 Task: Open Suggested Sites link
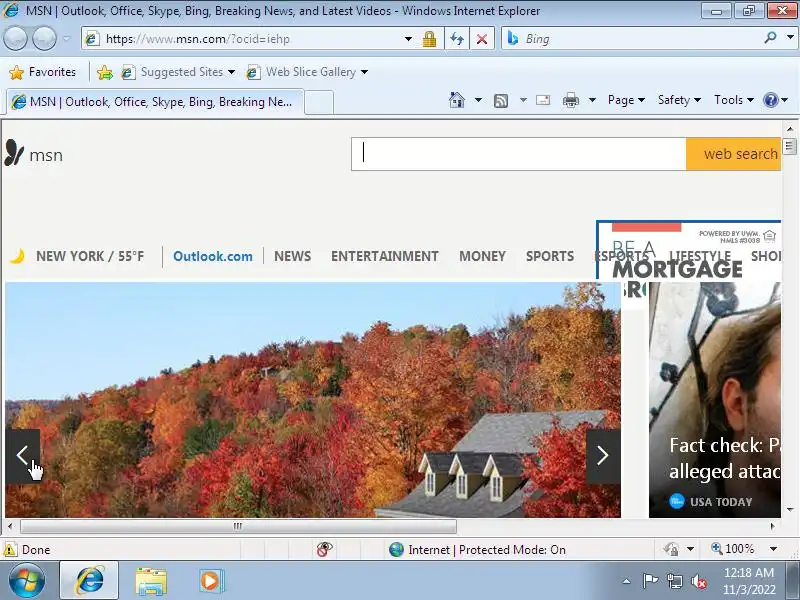point(178,72)
